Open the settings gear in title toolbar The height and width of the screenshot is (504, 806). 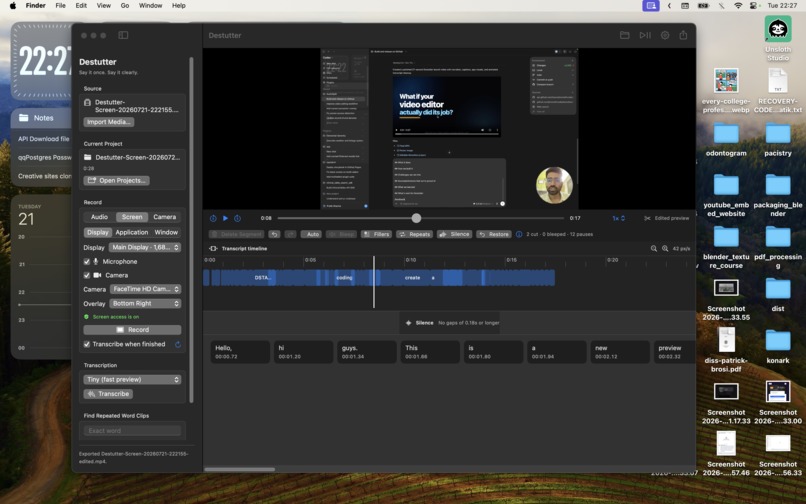665,35
